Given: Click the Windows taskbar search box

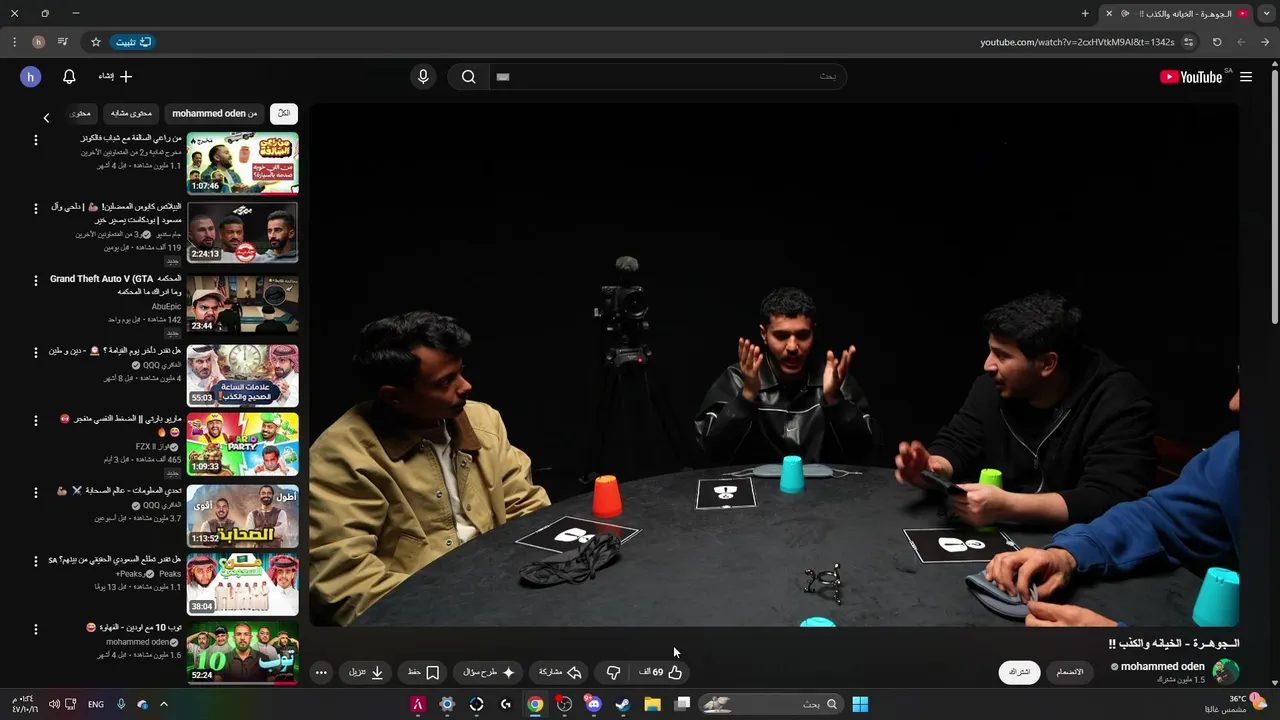Looking at the screenshot, I should pos(770,704).
